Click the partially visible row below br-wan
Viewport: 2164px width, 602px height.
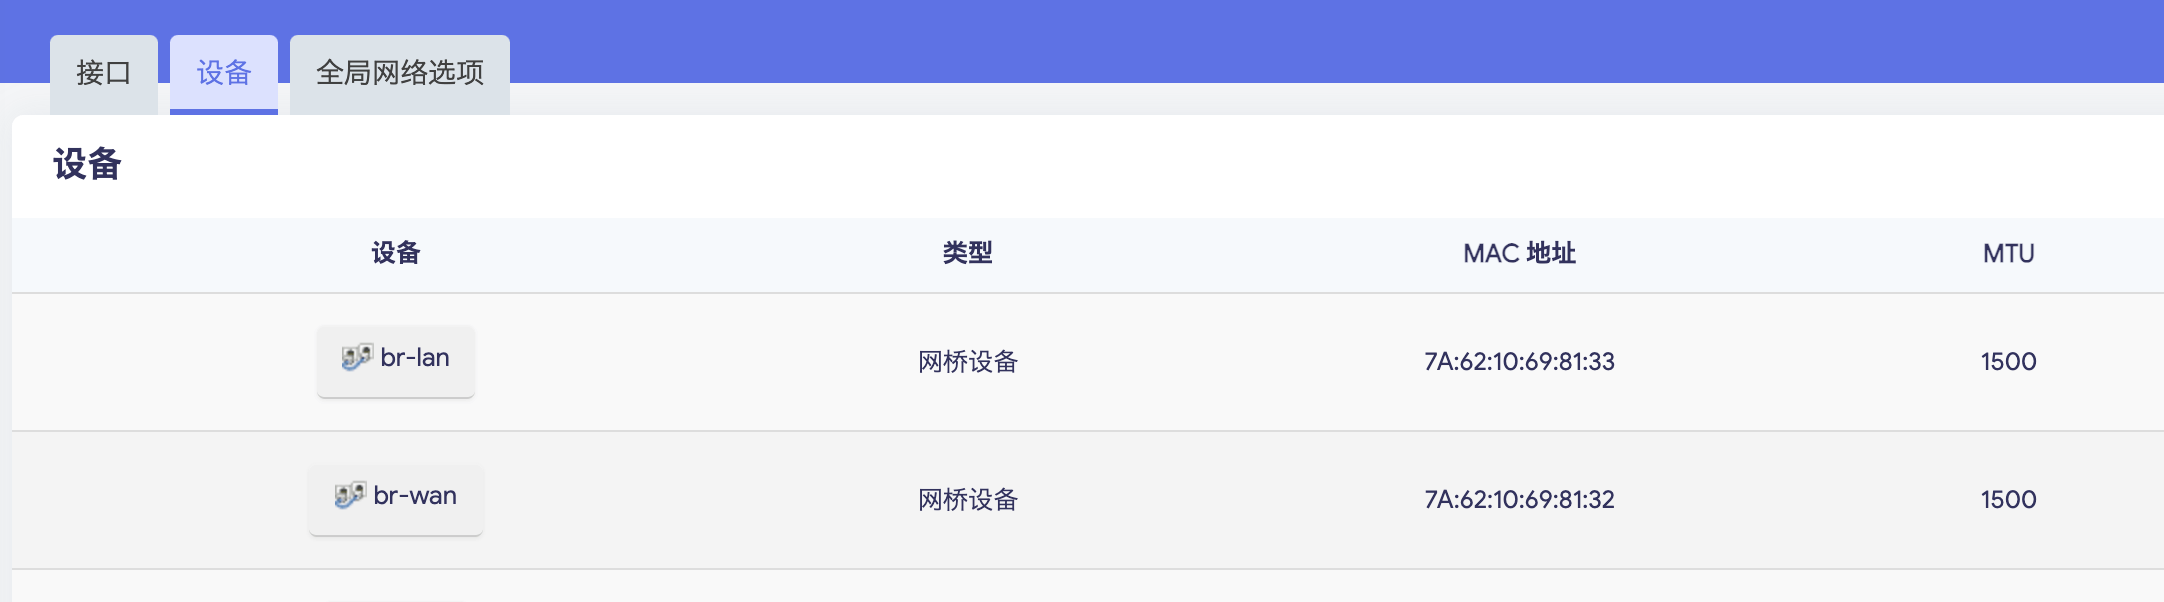pos(1000,588)
